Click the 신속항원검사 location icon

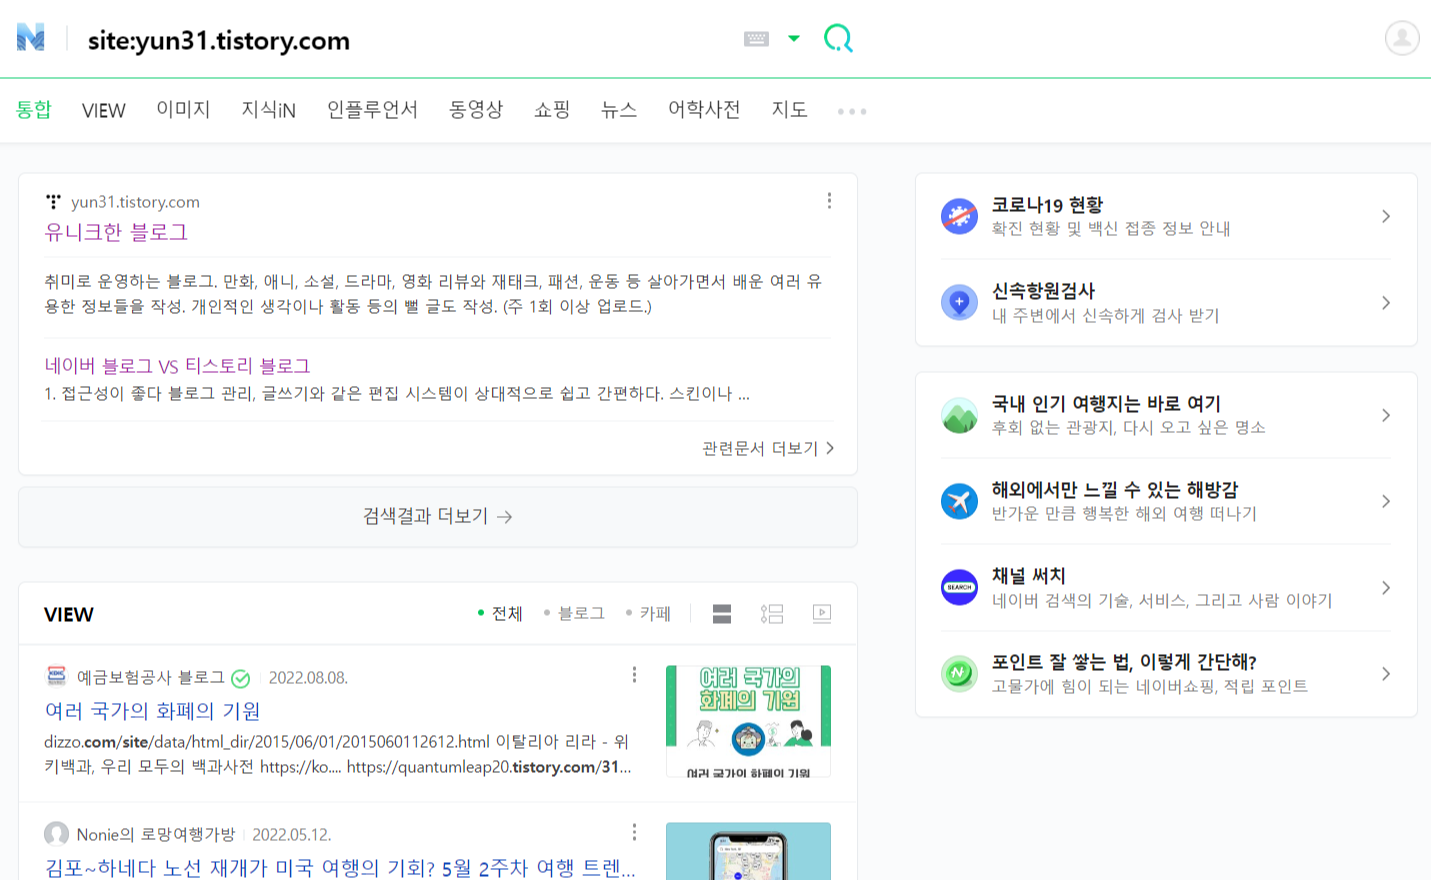(x=959, y=302)
